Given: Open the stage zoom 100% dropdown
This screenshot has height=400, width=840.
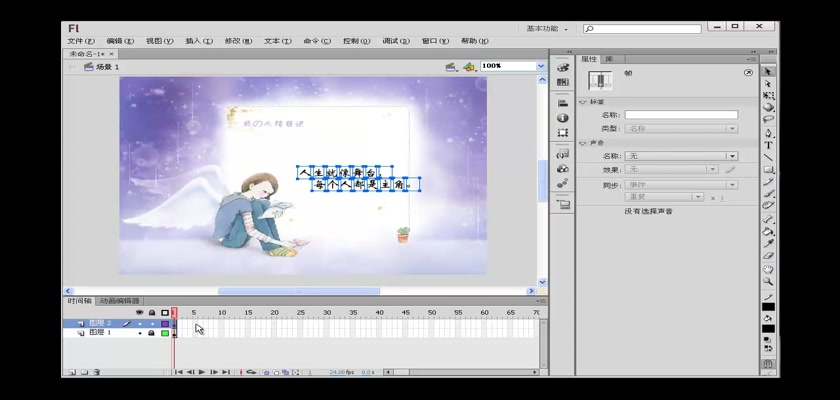Looking at the screenshot, I should (x=541, y=66).
